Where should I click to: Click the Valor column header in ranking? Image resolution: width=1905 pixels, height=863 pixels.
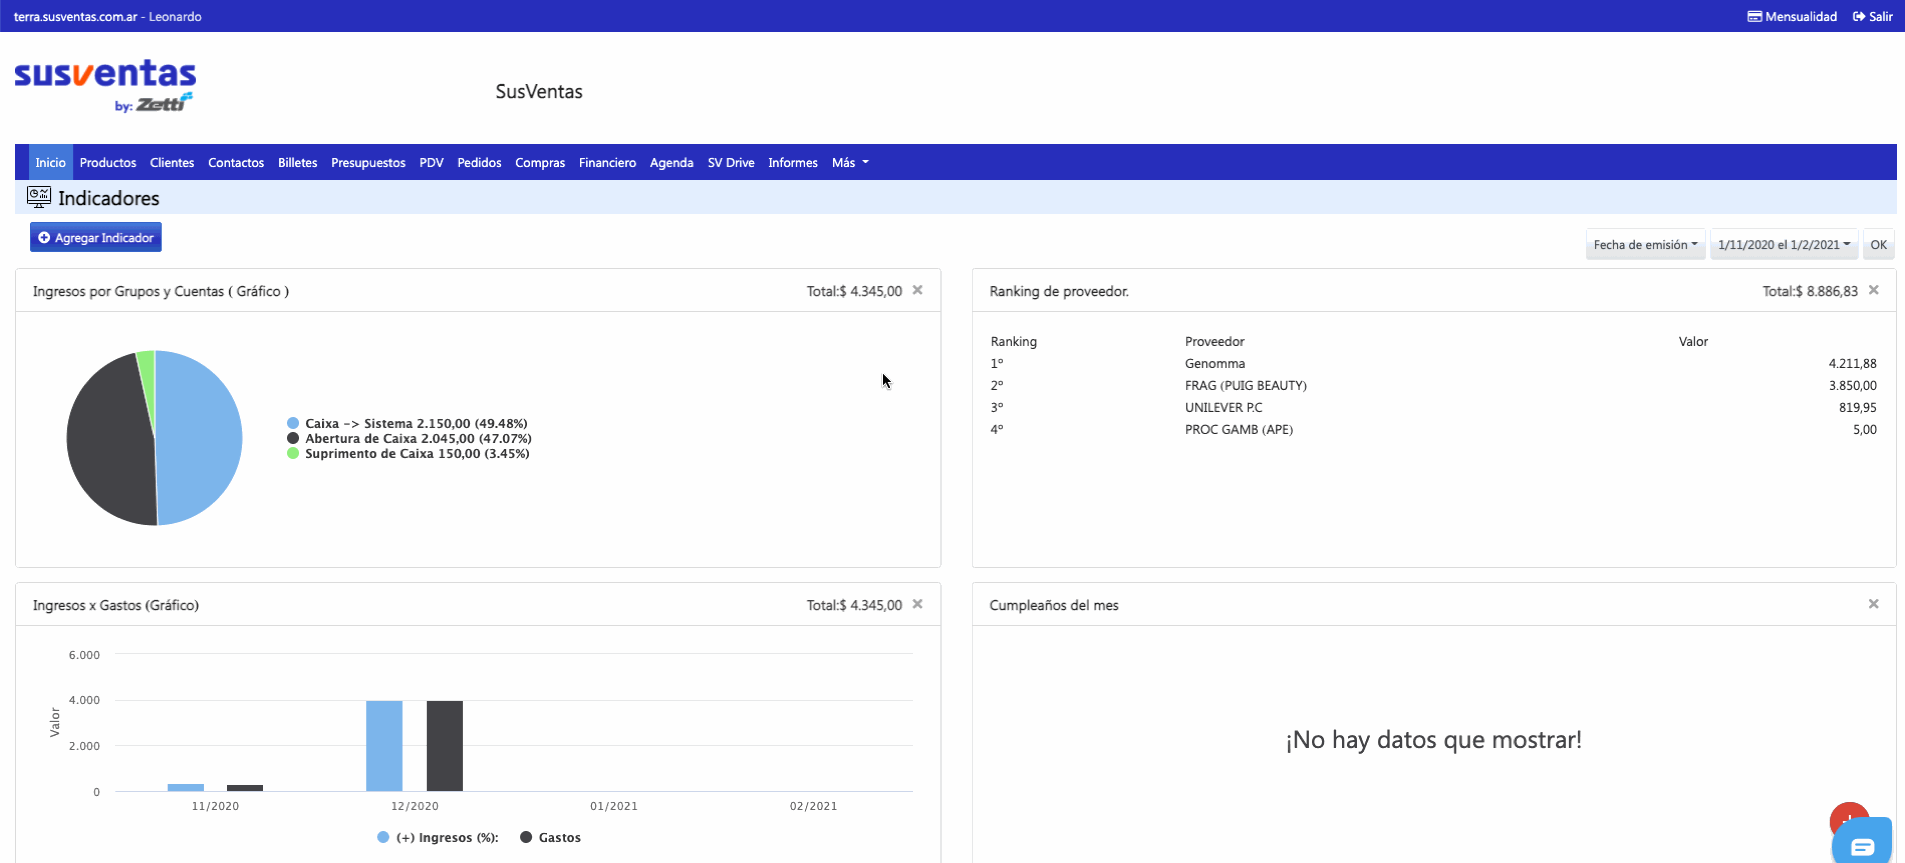[x=1693, y=341]
